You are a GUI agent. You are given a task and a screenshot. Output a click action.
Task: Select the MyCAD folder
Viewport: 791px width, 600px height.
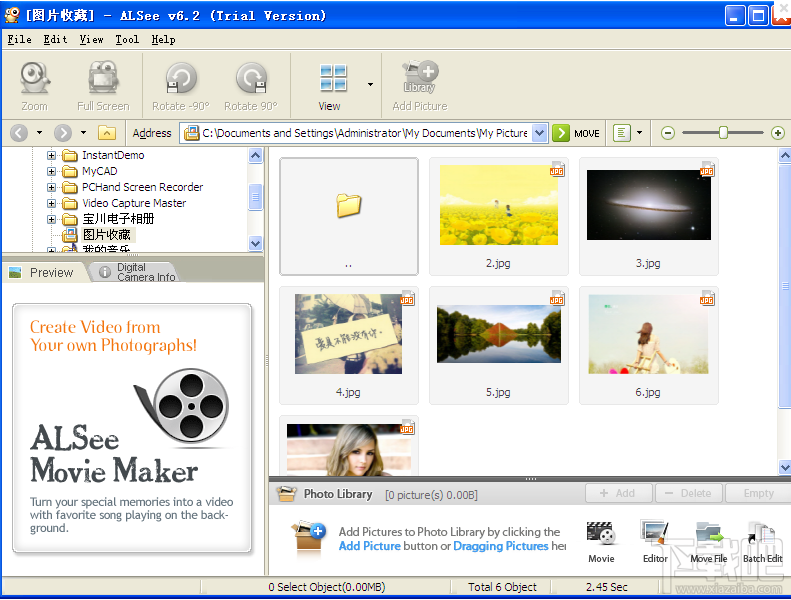click(x=99, y=172)
